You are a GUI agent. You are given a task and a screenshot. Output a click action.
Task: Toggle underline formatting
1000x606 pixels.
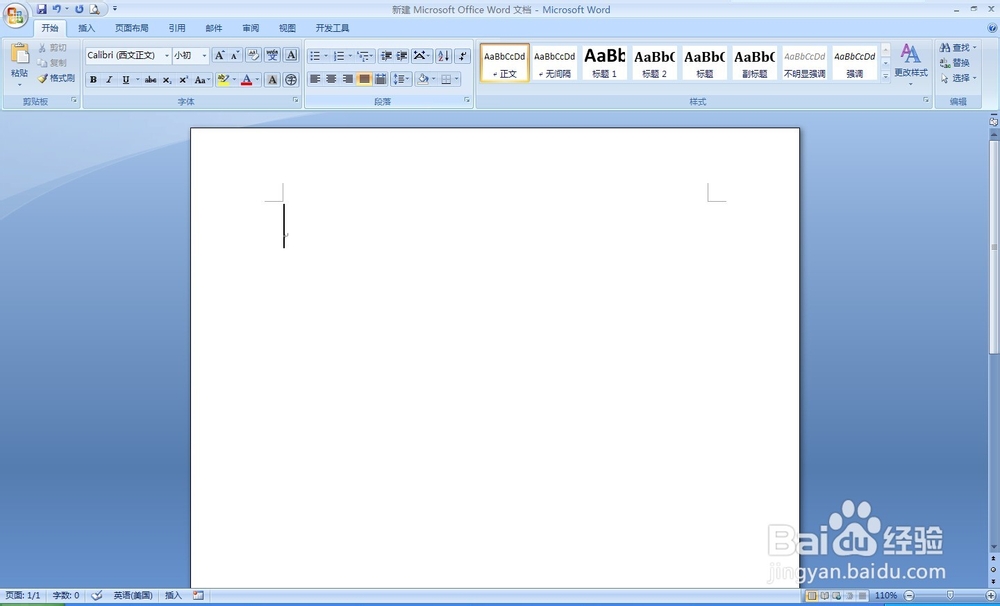[126, 80]
